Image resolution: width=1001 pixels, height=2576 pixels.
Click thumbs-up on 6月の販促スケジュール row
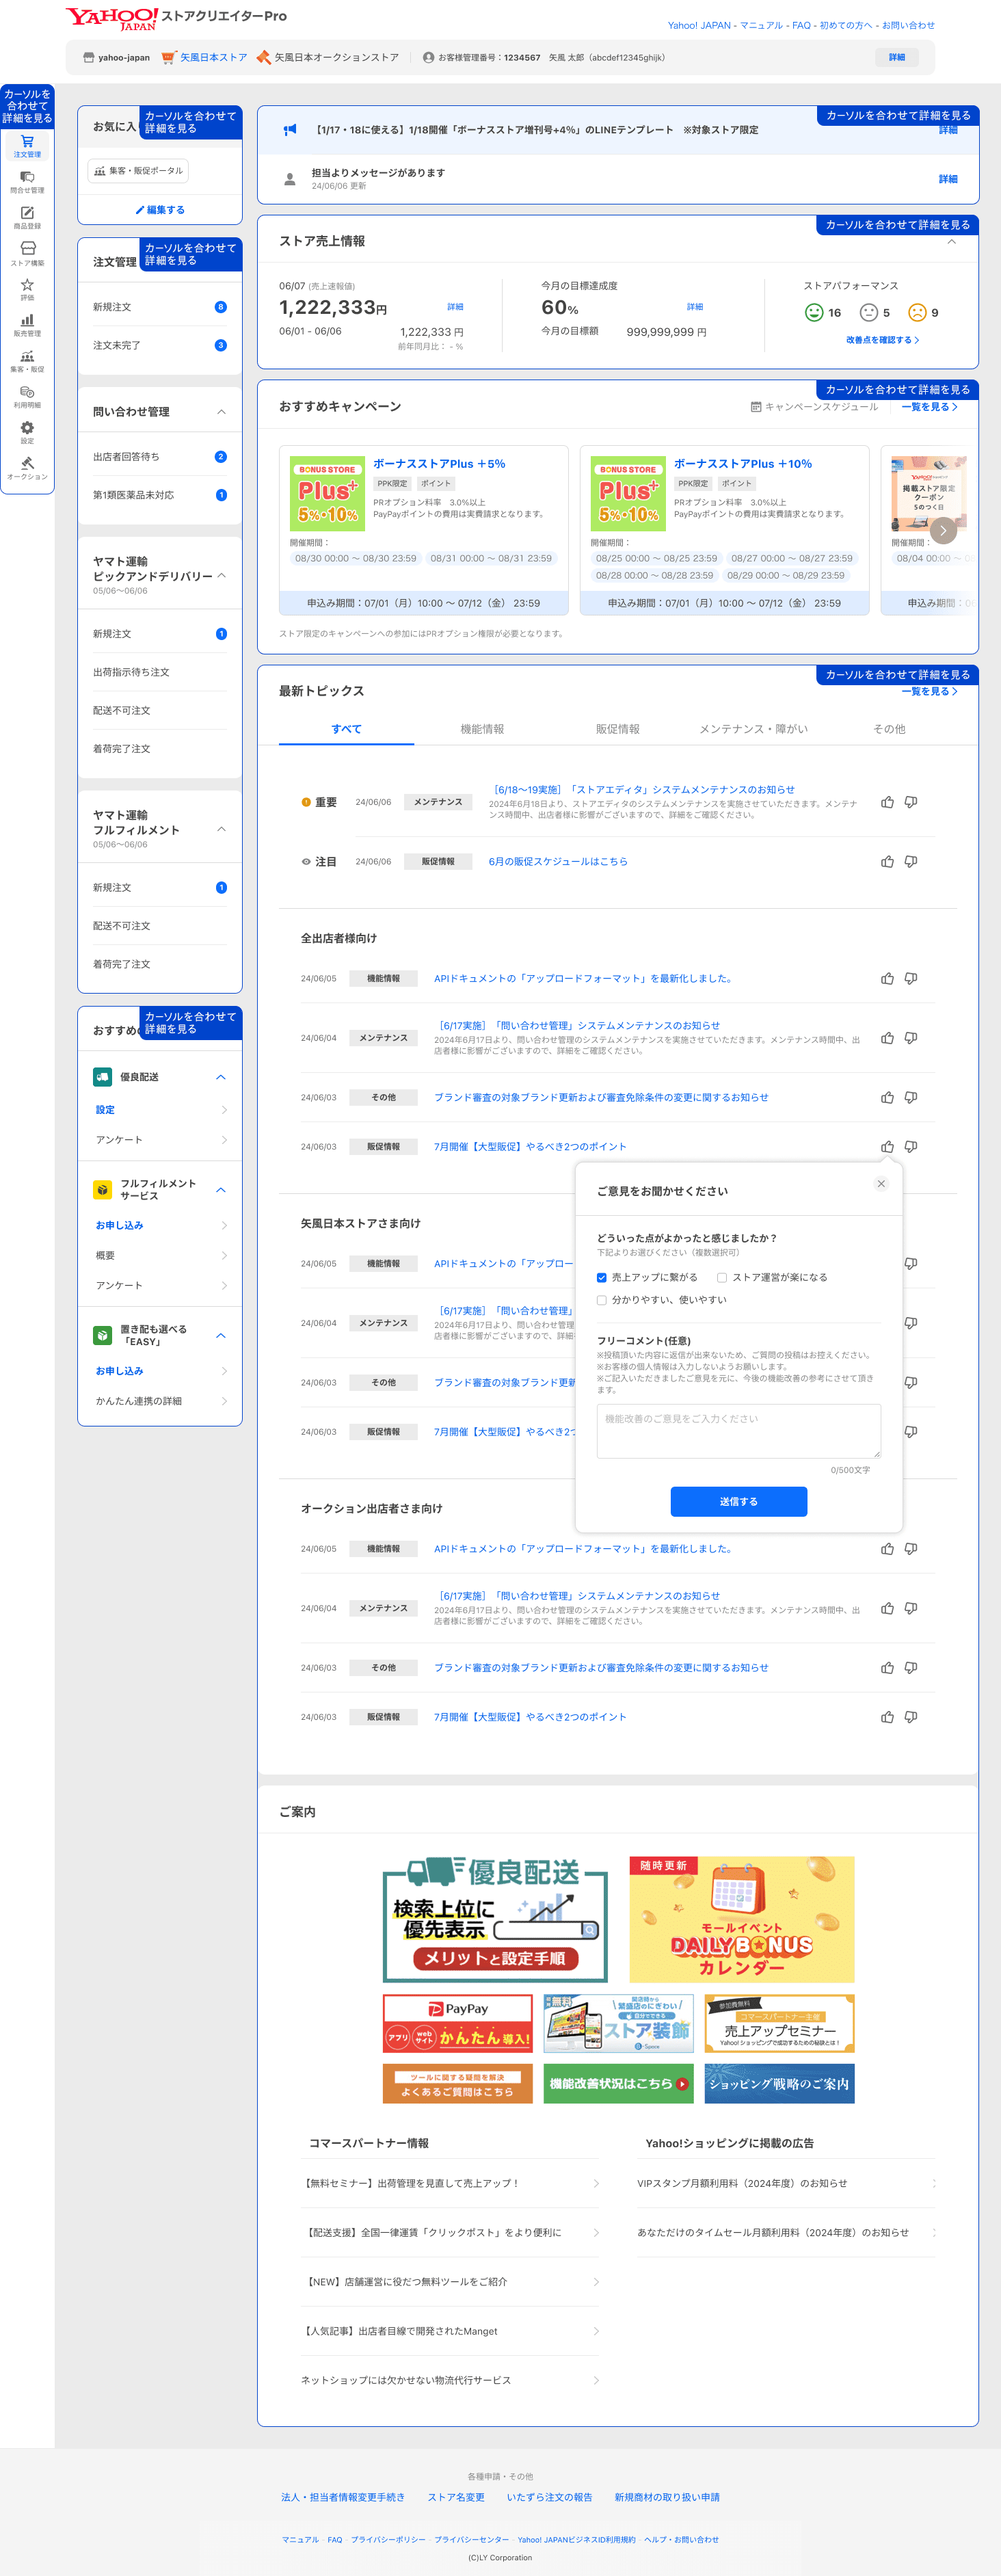[x=887, y=861]
